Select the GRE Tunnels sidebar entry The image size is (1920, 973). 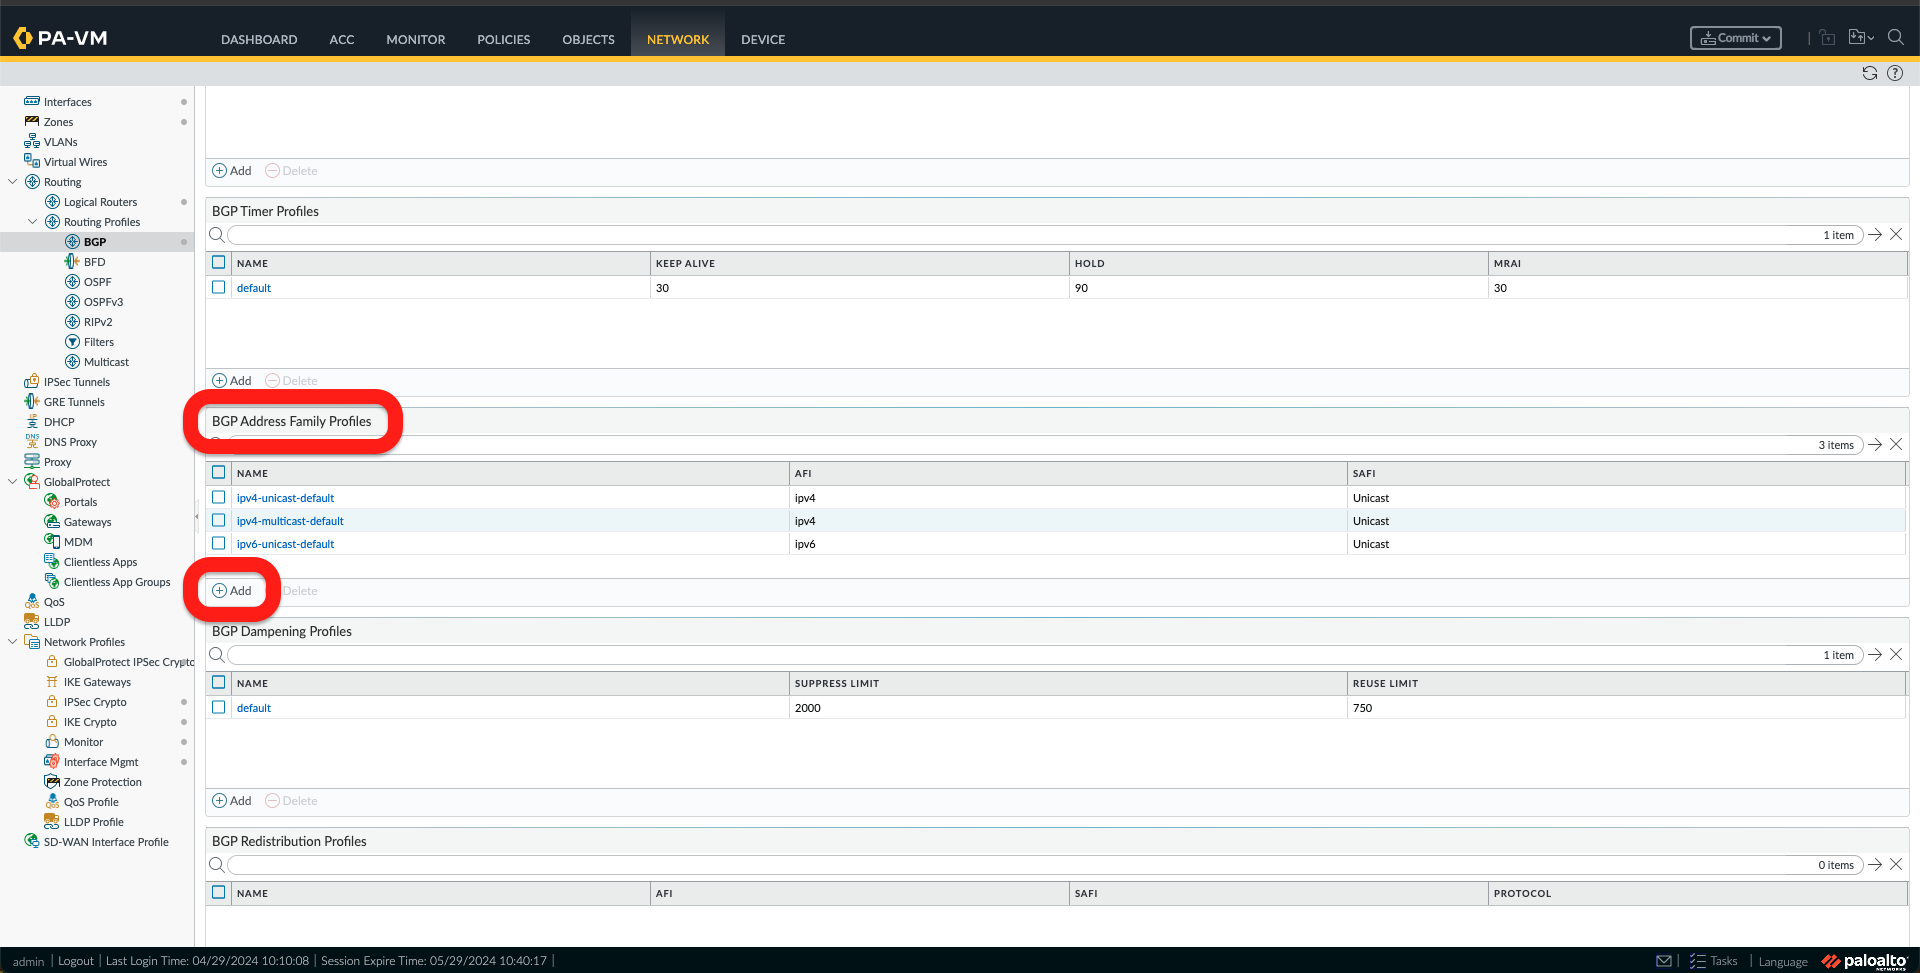pos(72,401)
